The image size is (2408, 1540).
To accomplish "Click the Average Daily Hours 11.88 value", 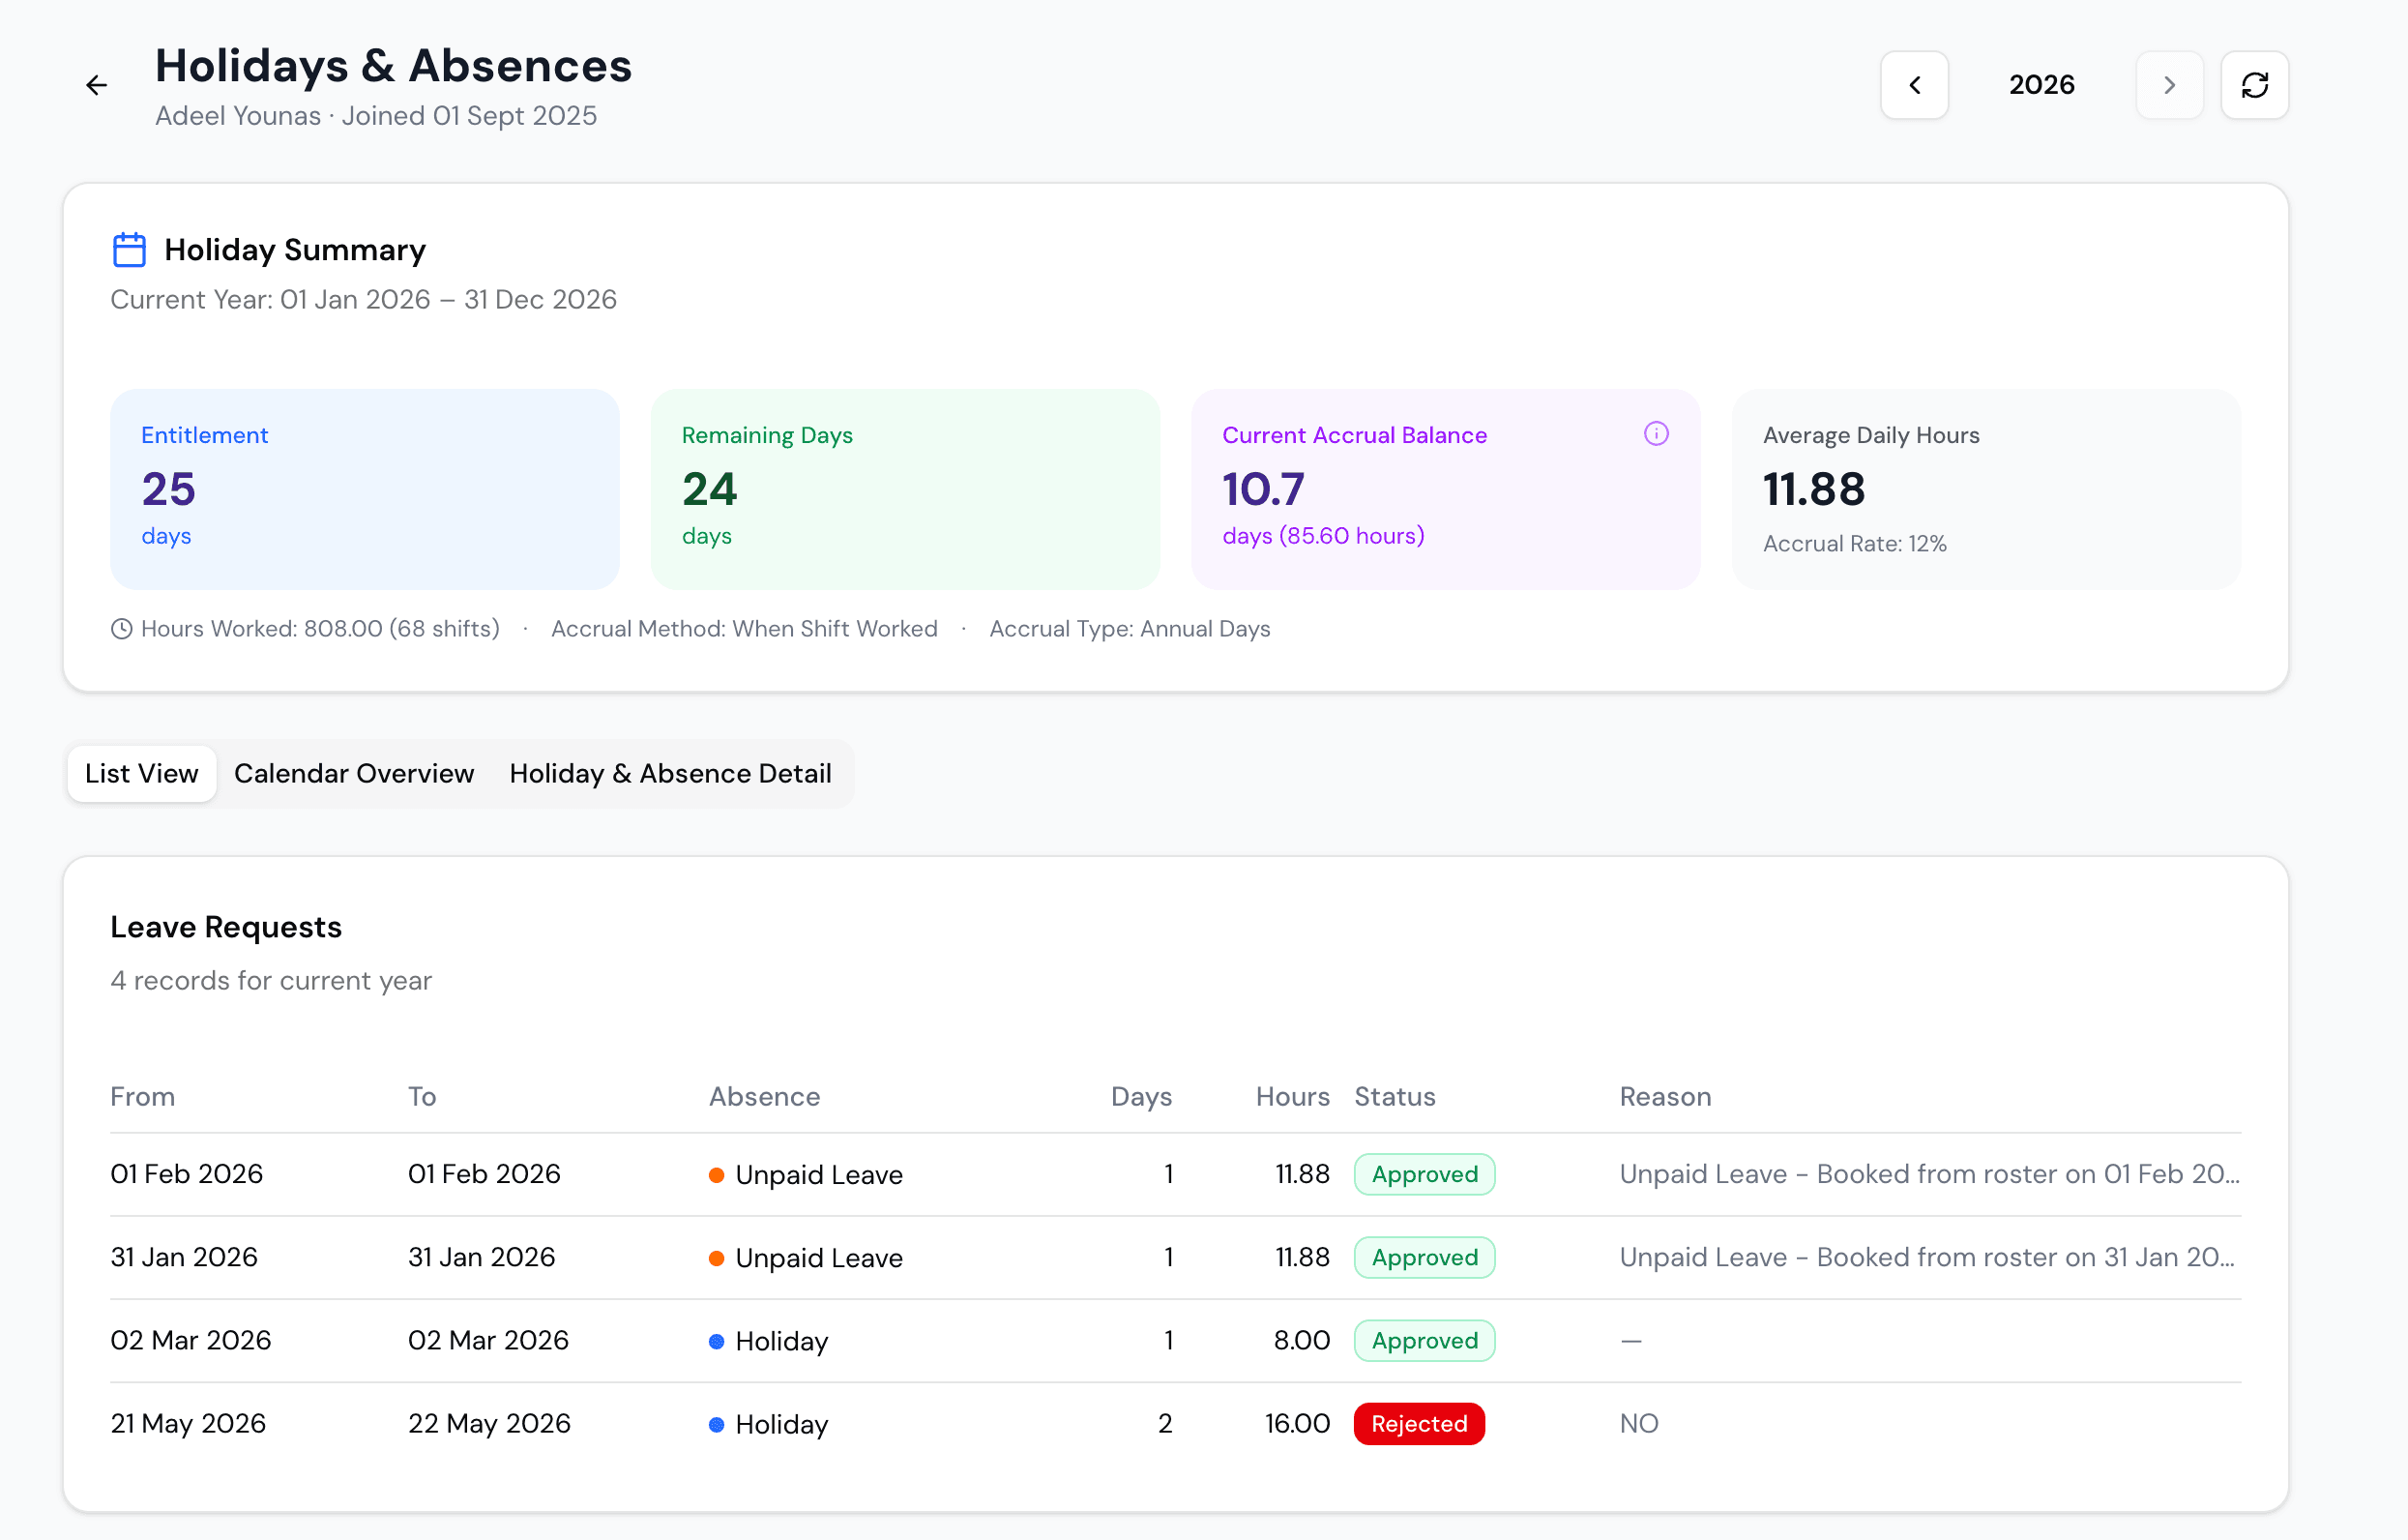I will 1813,489.
